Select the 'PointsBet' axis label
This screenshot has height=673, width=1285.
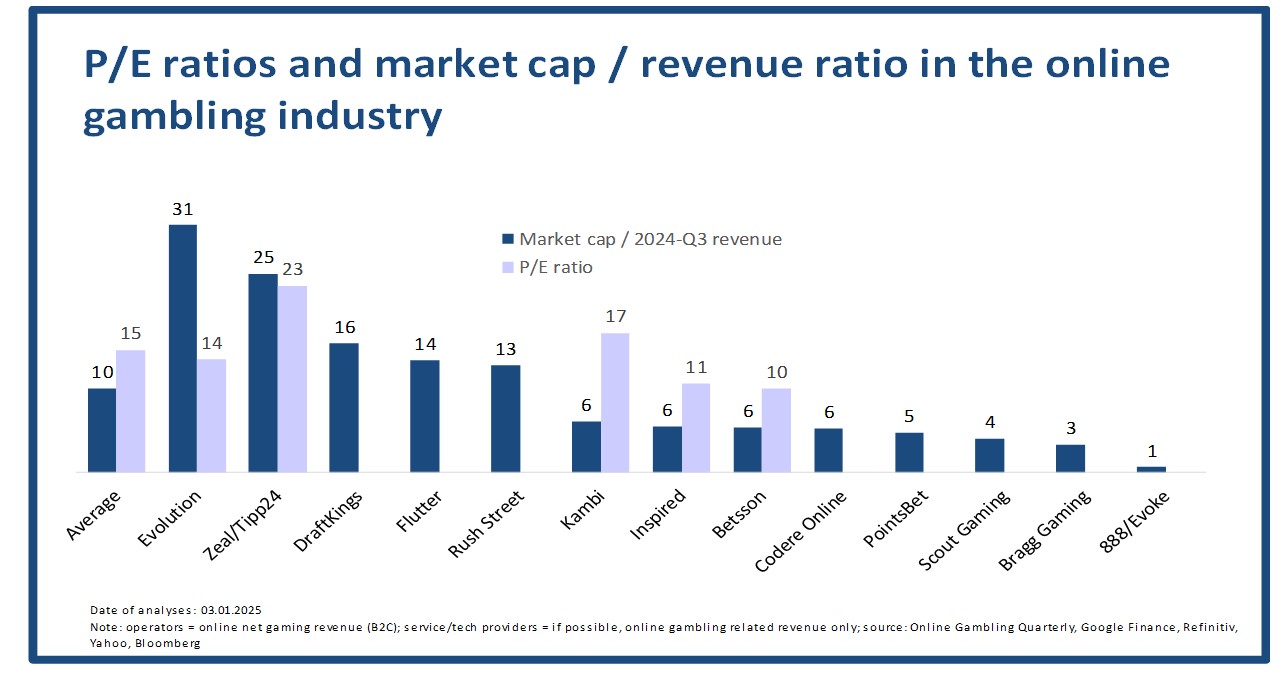(x=897, y=519)
